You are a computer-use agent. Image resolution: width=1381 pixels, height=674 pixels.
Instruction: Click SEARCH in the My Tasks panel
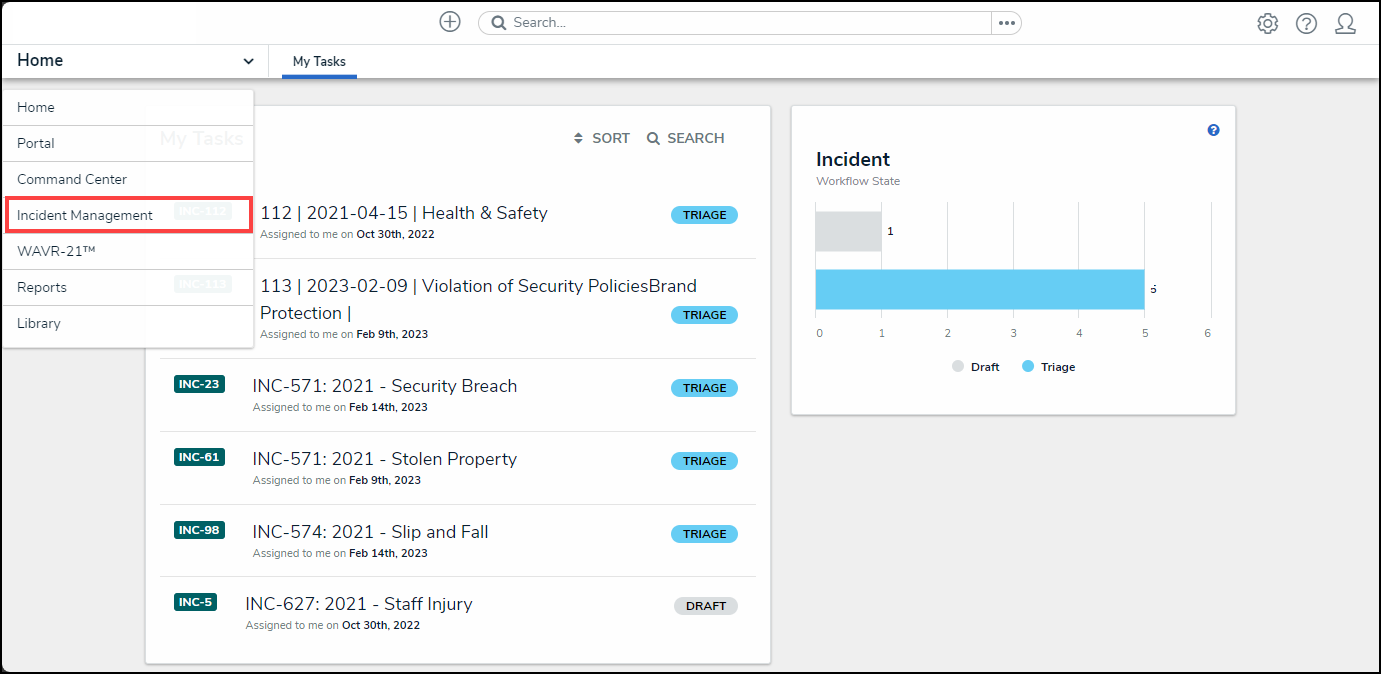(686, 138)
